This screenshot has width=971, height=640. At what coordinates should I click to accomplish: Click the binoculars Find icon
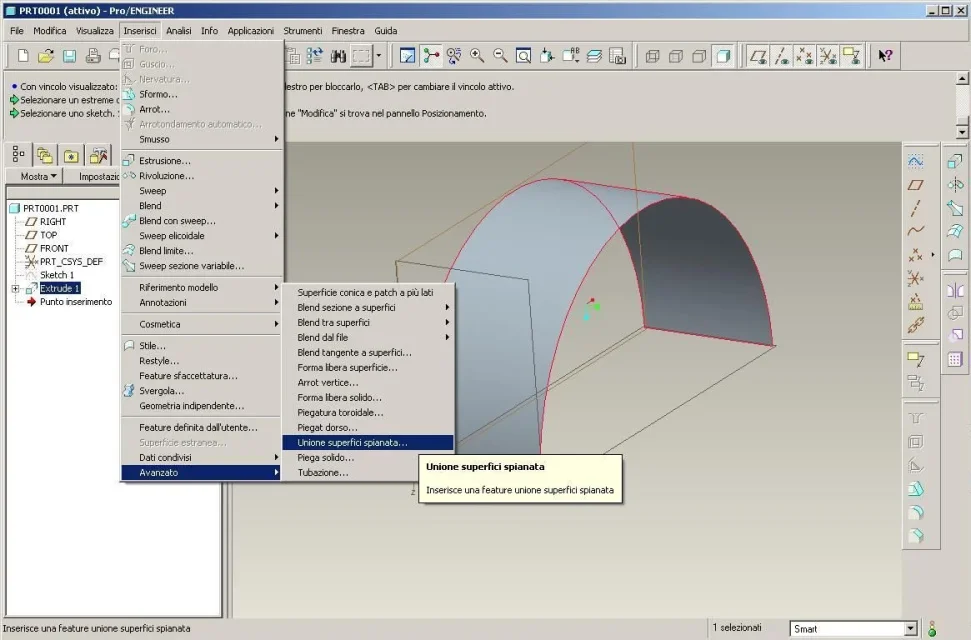coord(338,56)
